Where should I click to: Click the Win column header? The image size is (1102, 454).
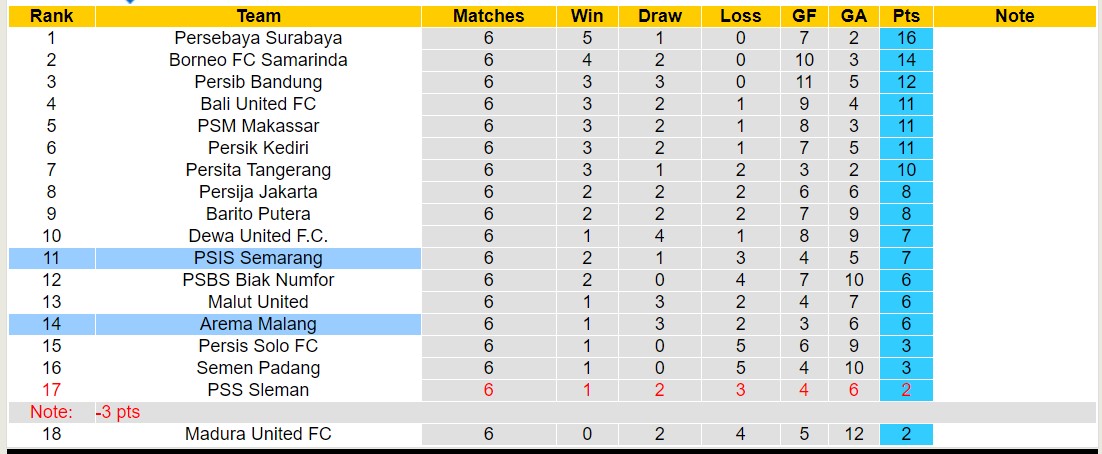[587, 16]
